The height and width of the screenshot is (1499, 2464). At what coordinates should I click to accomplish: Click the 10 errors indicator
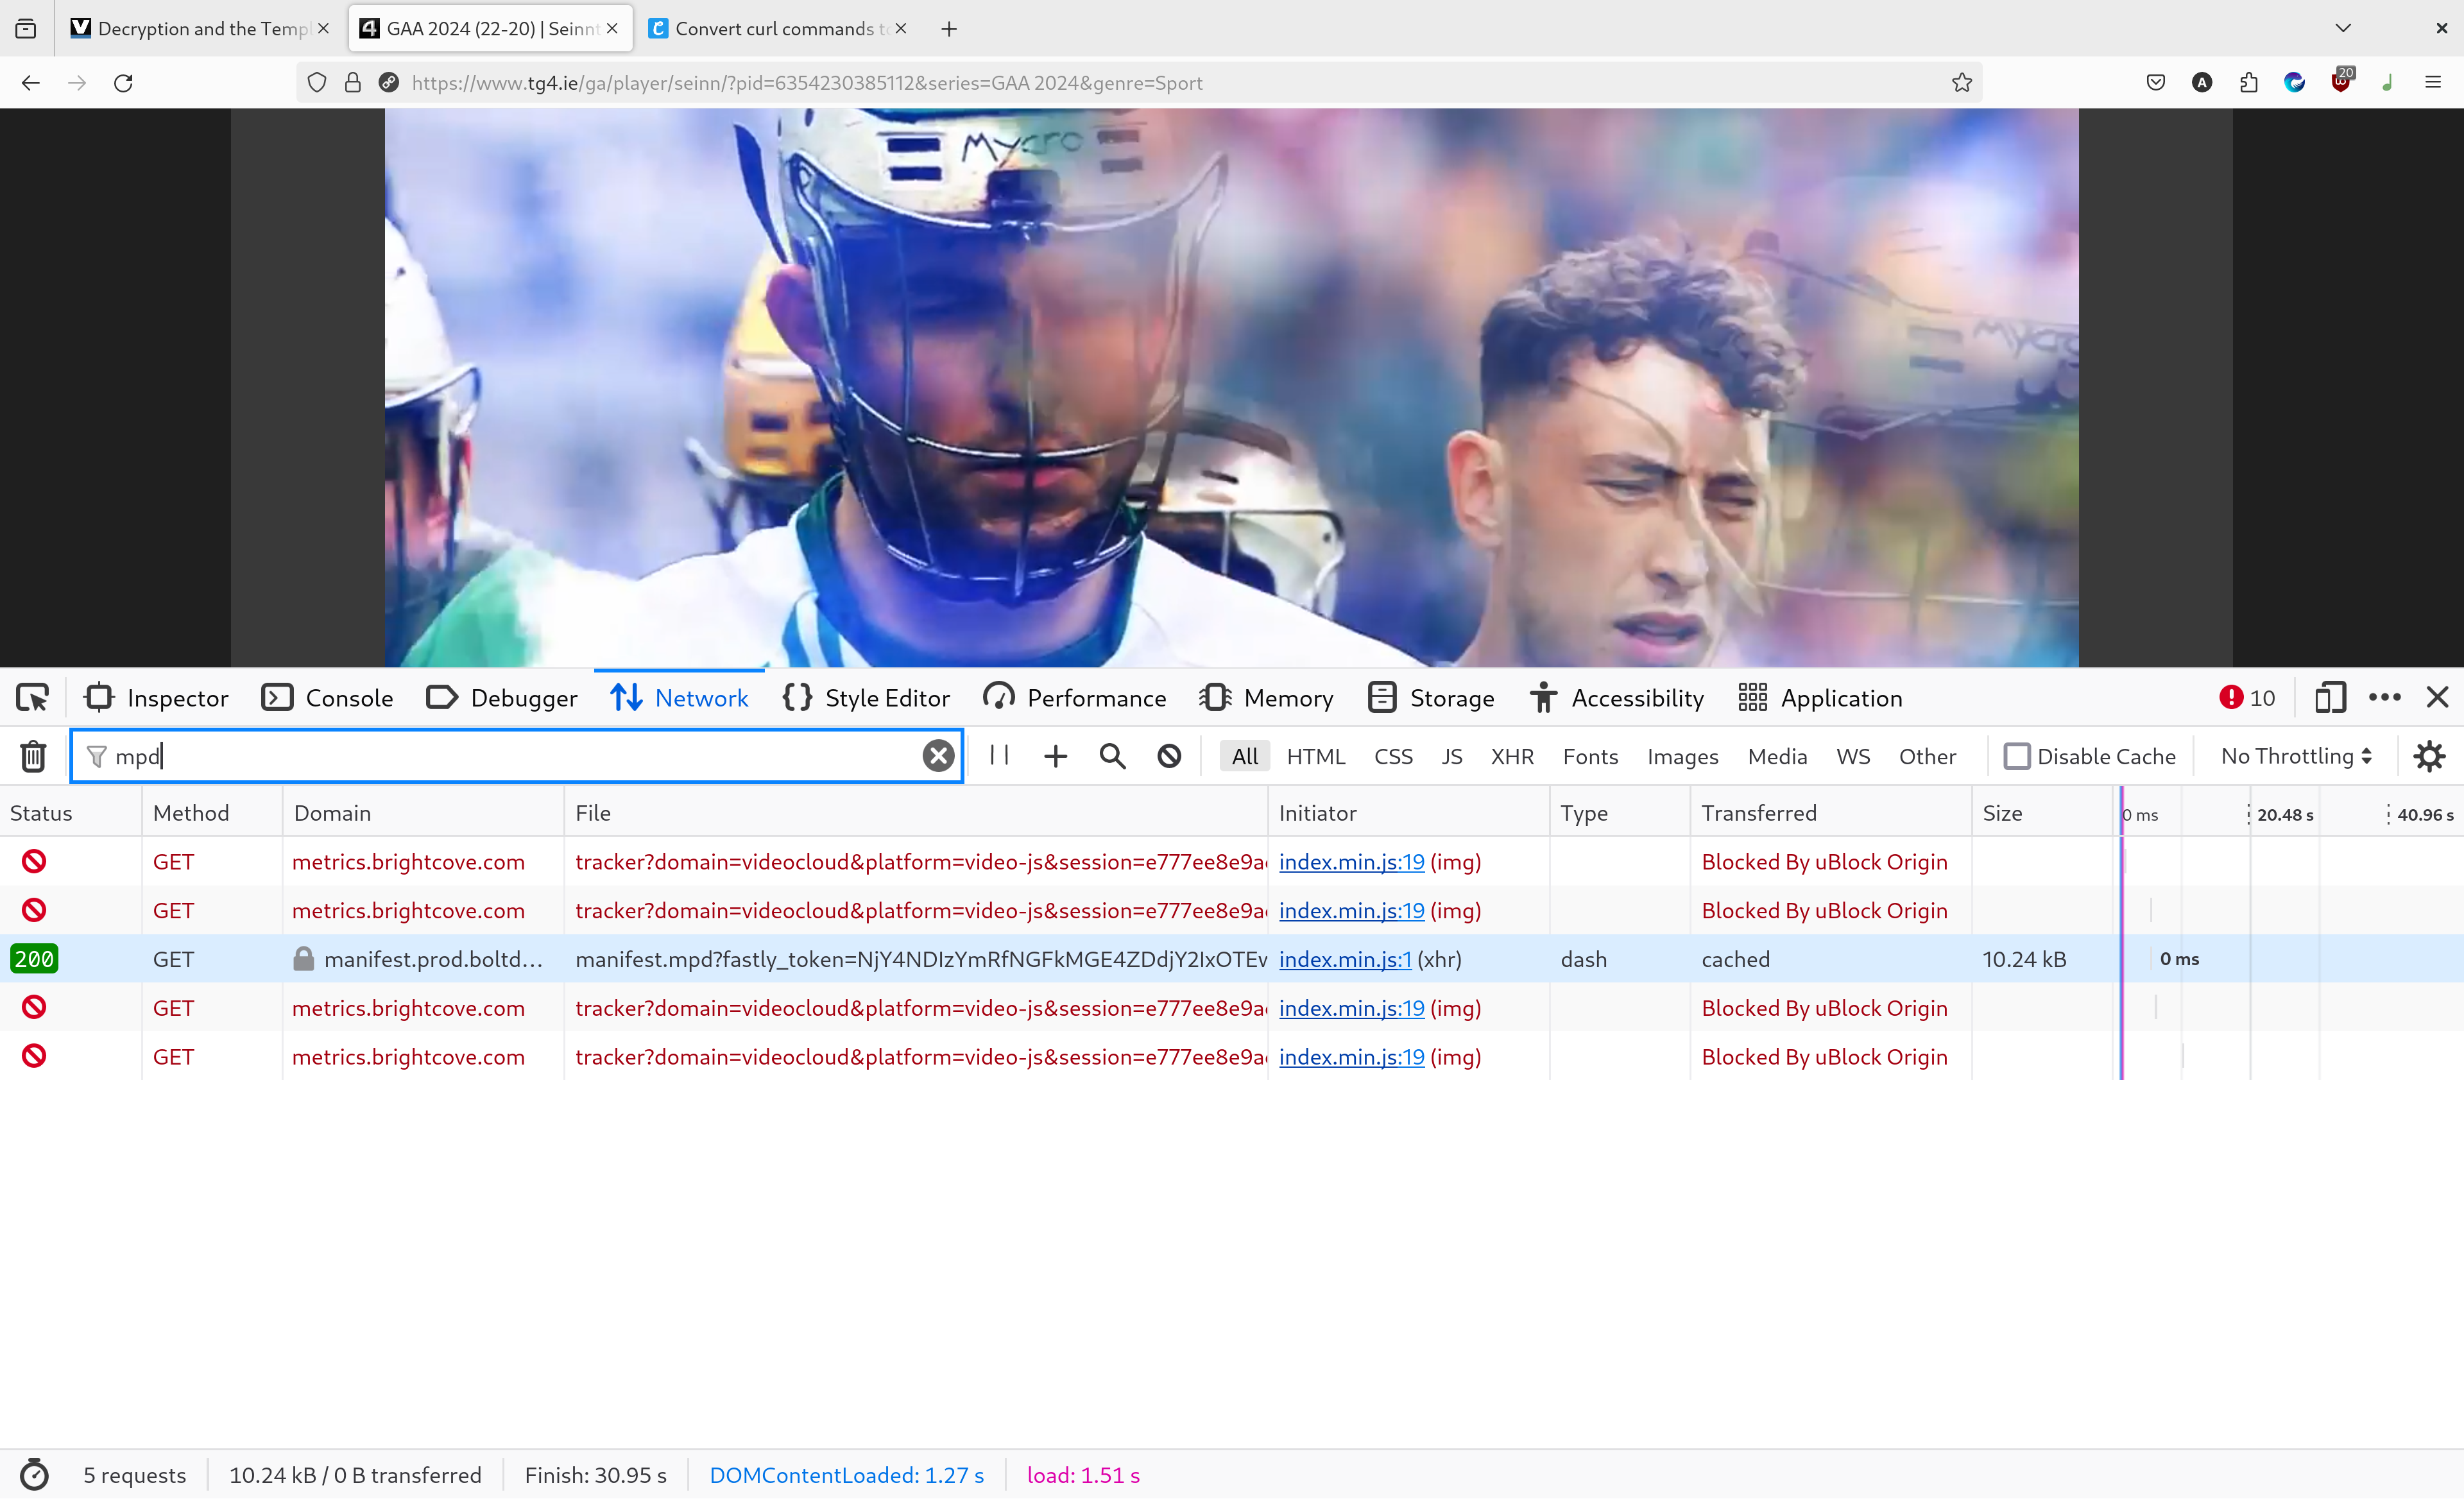click(2247, 698)
